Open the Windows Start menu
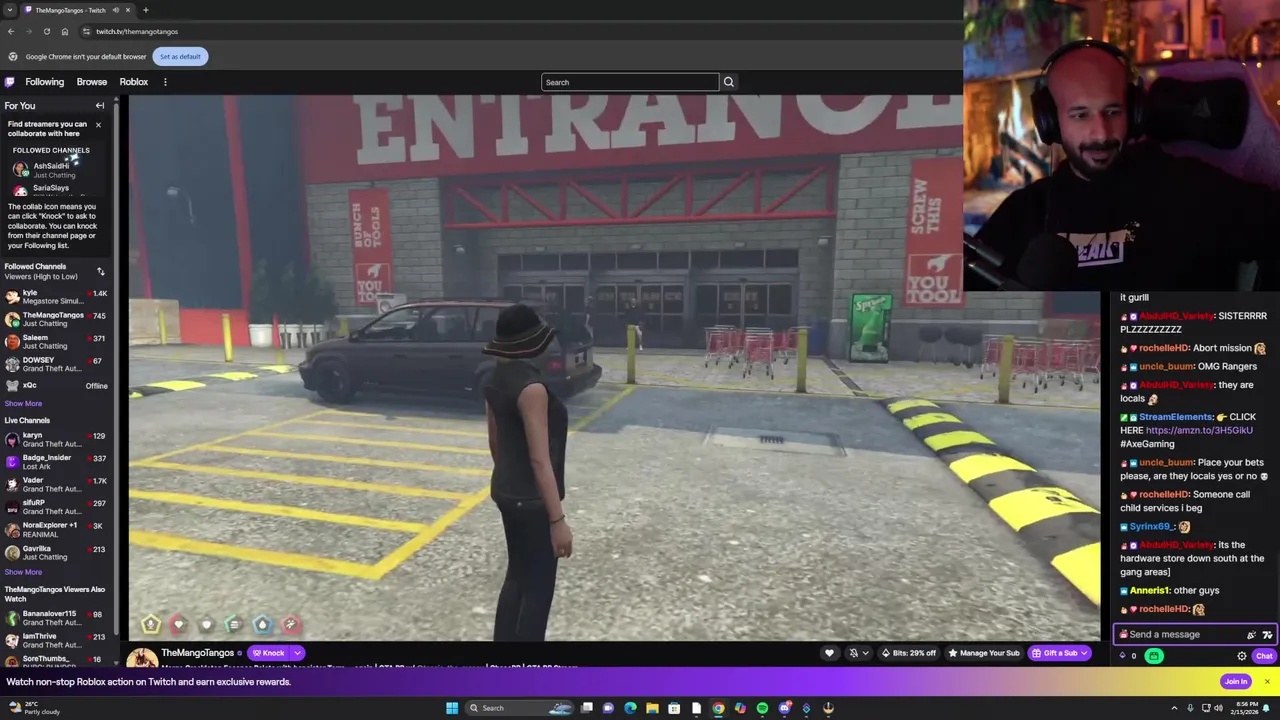 (452, 708)
